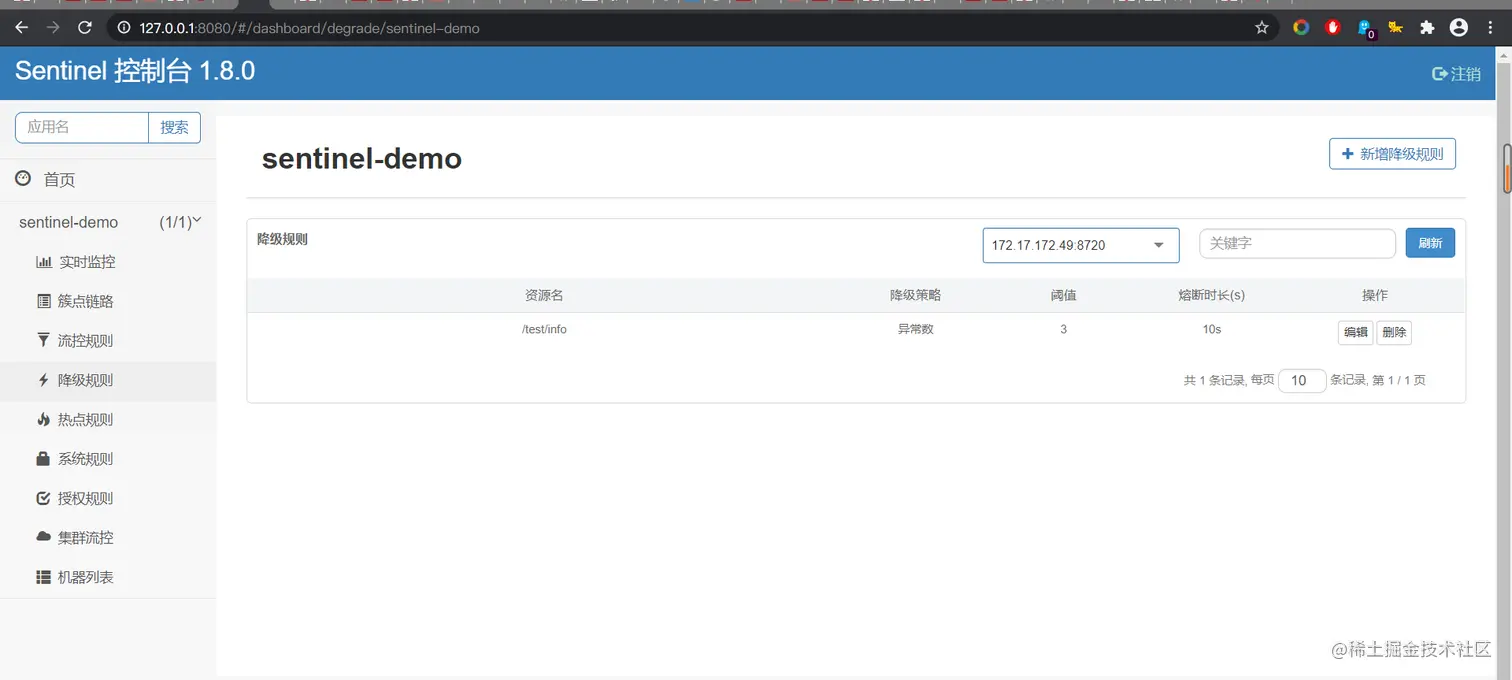Click the 刷新 refresh button

(1430, 243)
